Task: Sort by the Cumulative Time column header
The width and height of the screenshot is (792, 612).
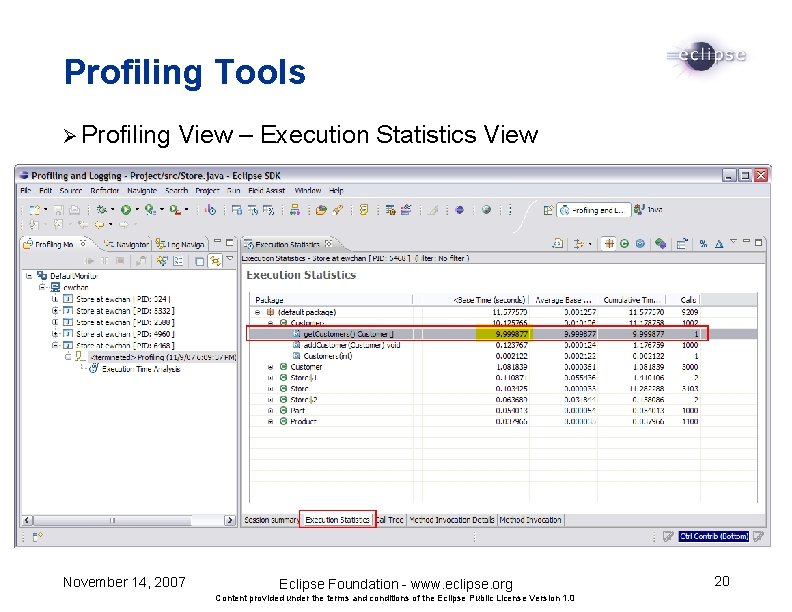Action: pyautogui.click(x=631, y=300)
